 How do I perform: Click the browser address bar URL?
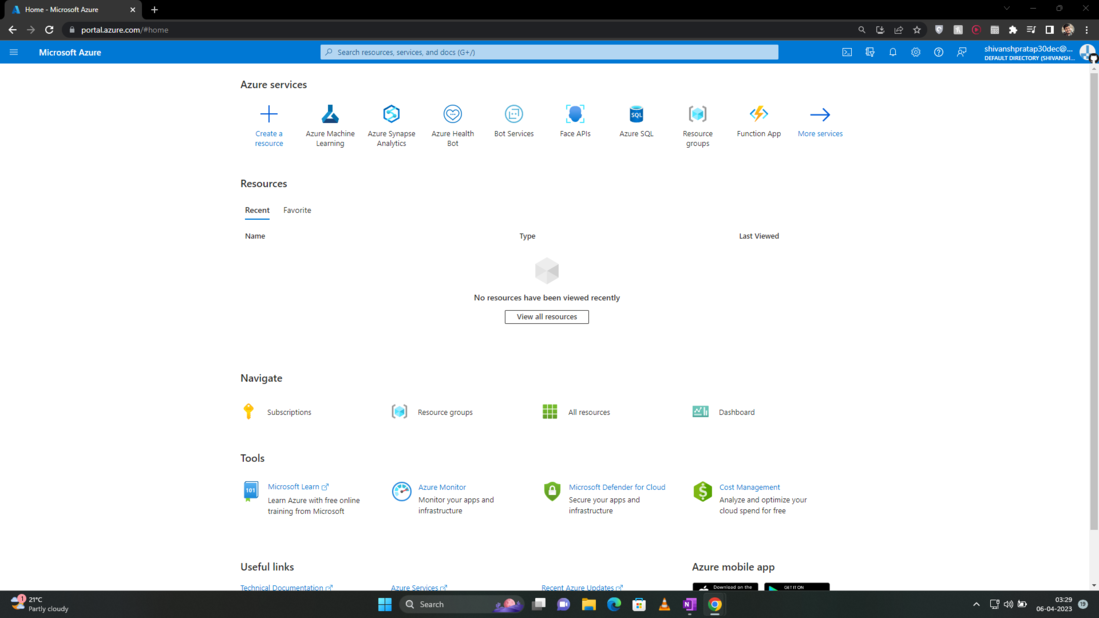click(x=124, y=29)
